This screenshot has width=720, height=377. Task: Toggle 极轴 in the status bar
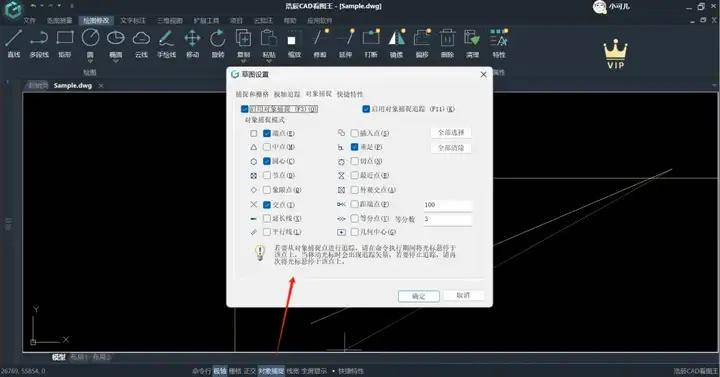point(220,371)
